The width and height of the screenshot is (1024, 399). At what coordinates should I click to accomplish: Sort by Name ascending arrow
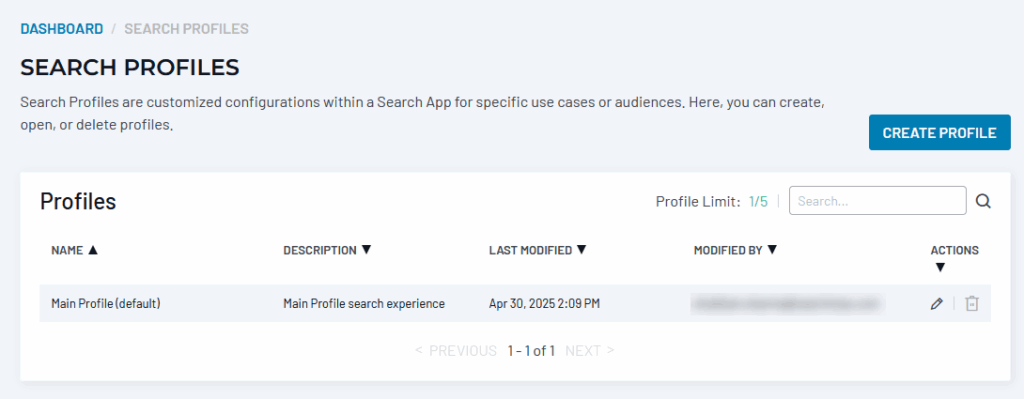(92, 250)
